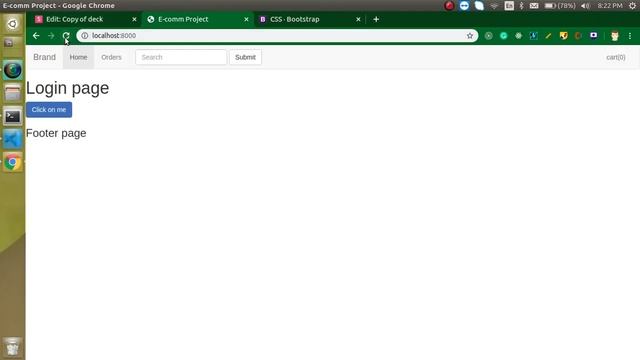This screenshot has width=640, height=360.
Task: Open Visual Studio Code from dock
Action: click(13, 140)
